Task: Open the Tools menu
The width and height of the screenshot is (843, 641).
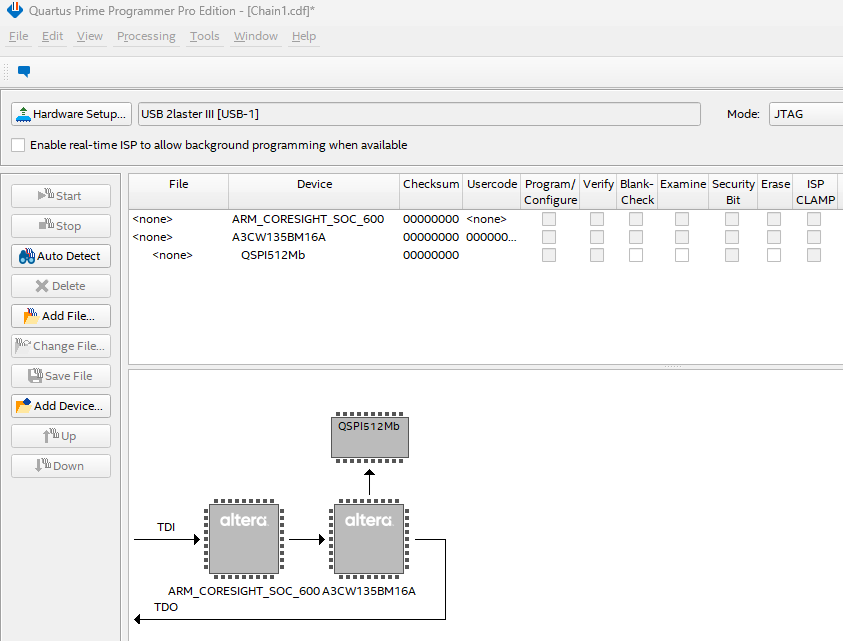Action: (204, 36)
